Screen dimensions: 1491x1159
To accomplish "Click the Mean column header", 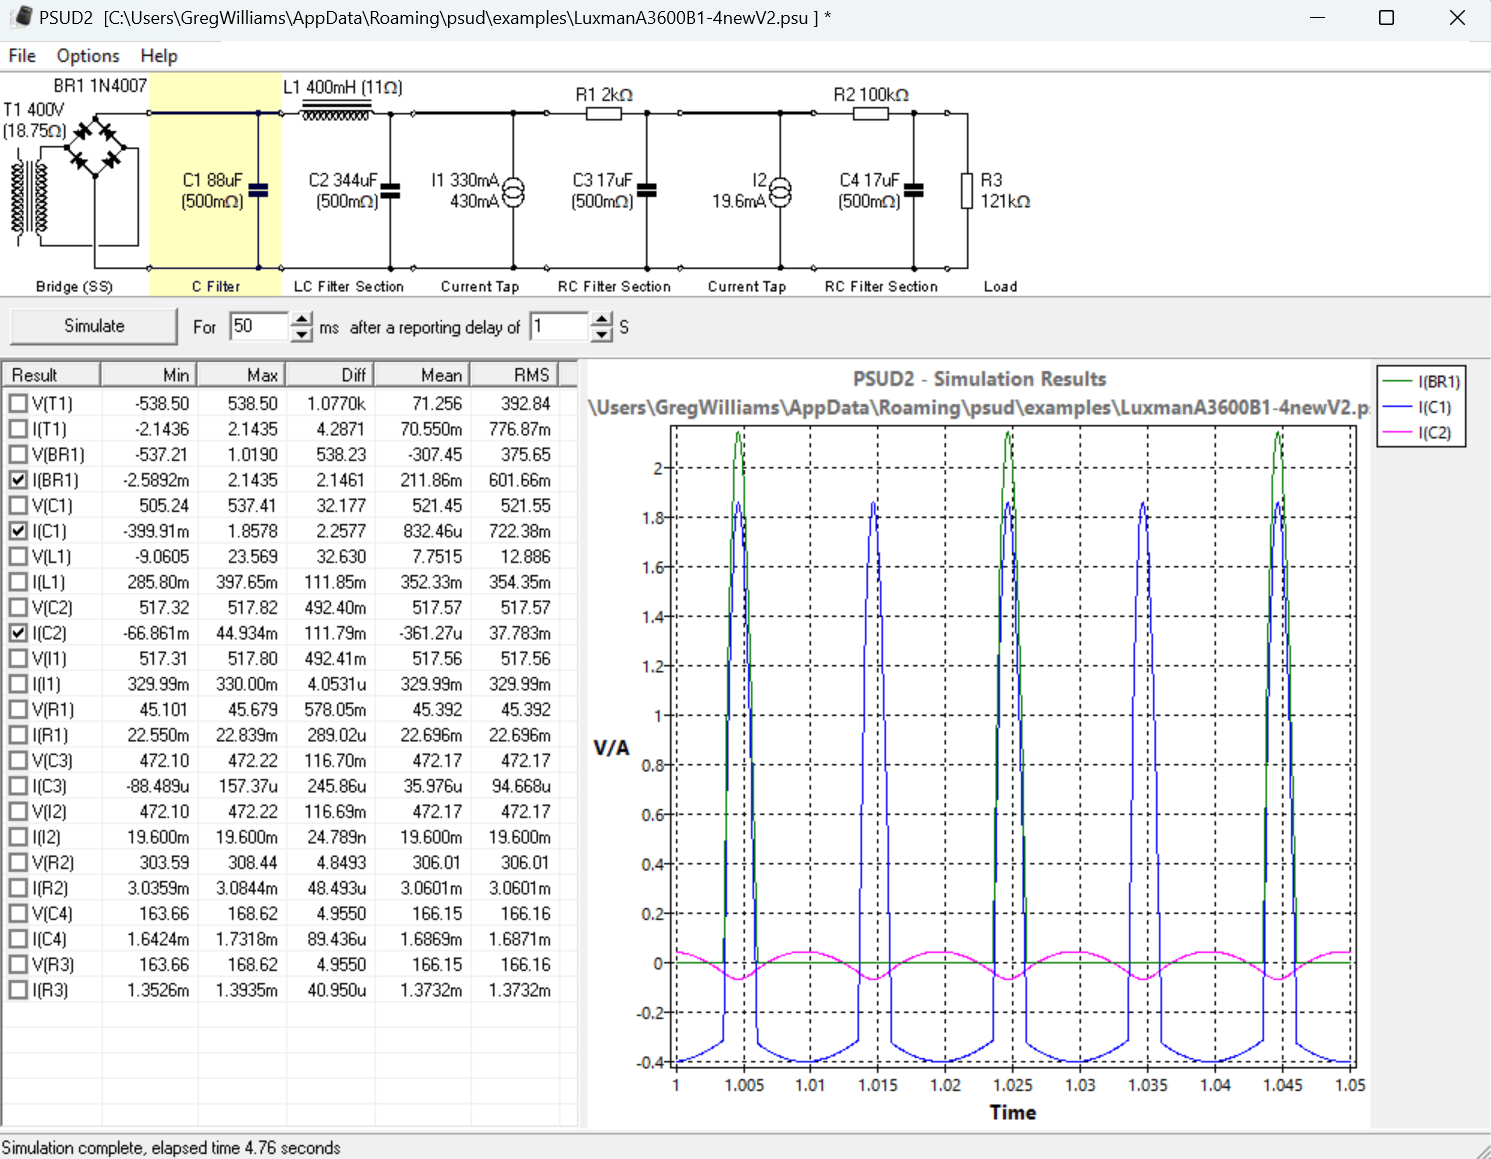I will coord(422,375).
